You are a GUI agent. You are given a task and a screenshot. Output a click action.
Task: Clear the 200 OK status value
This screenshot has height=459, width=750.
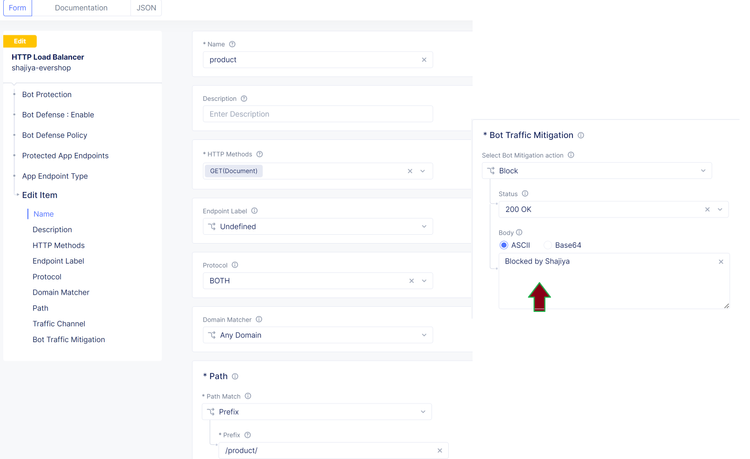[x=707, y=209]
